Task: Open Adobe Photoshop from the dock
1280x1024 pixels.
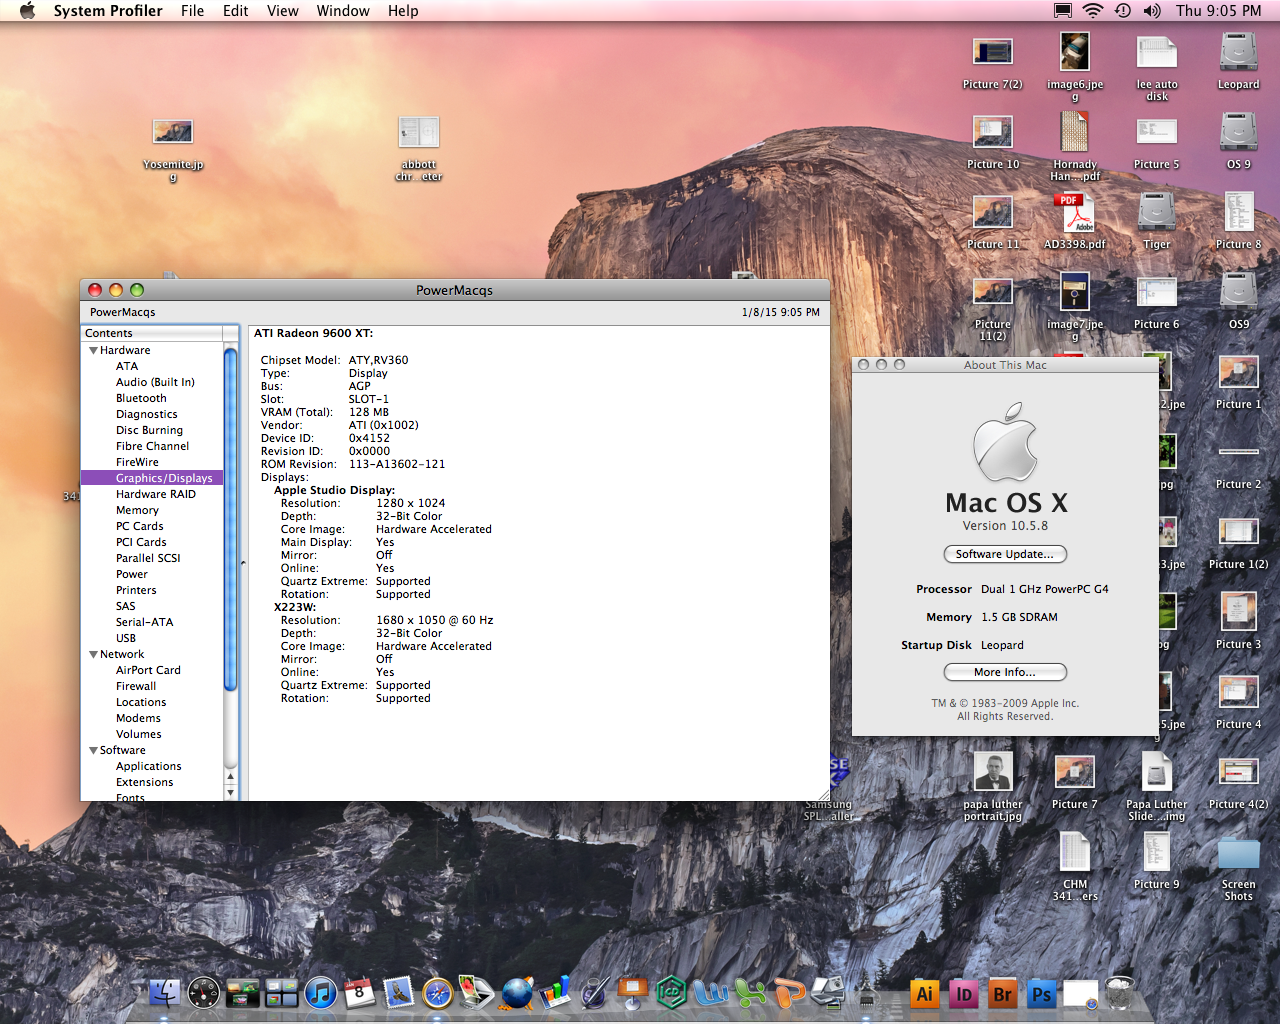Action: click(x=1041, y=994)
